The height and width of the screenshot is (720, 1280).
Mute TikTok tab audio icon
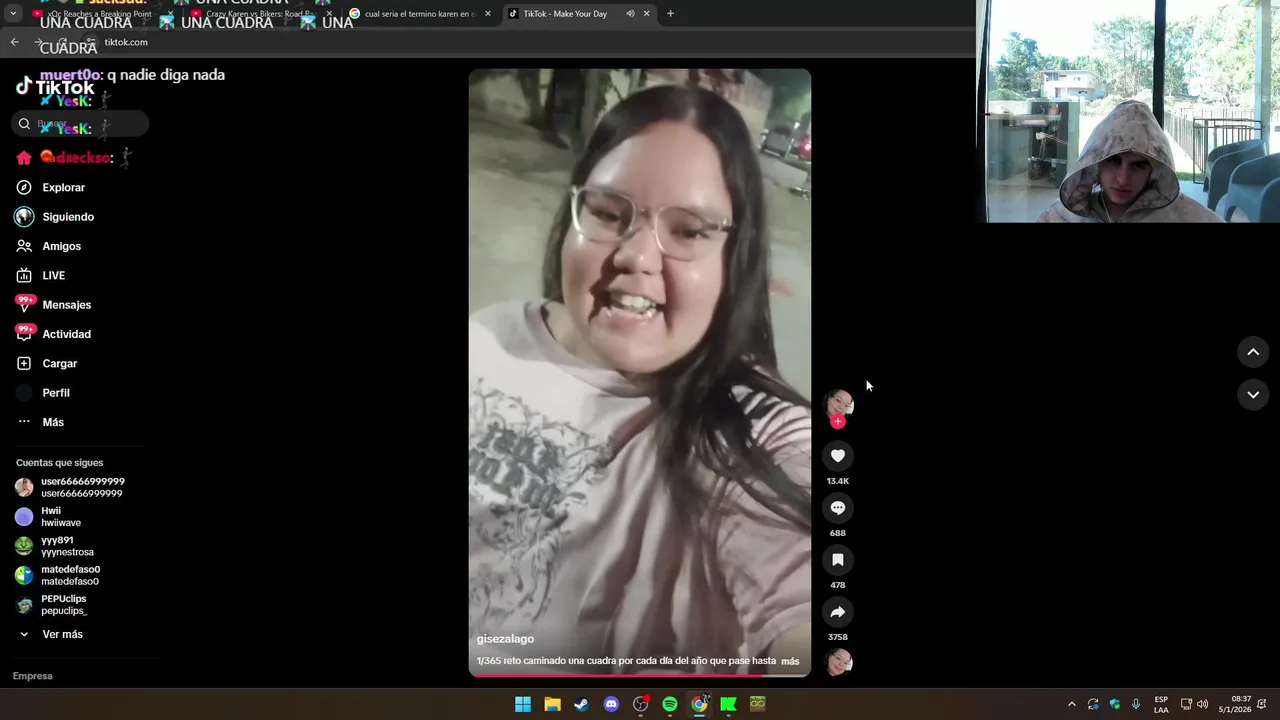[630, 14]
